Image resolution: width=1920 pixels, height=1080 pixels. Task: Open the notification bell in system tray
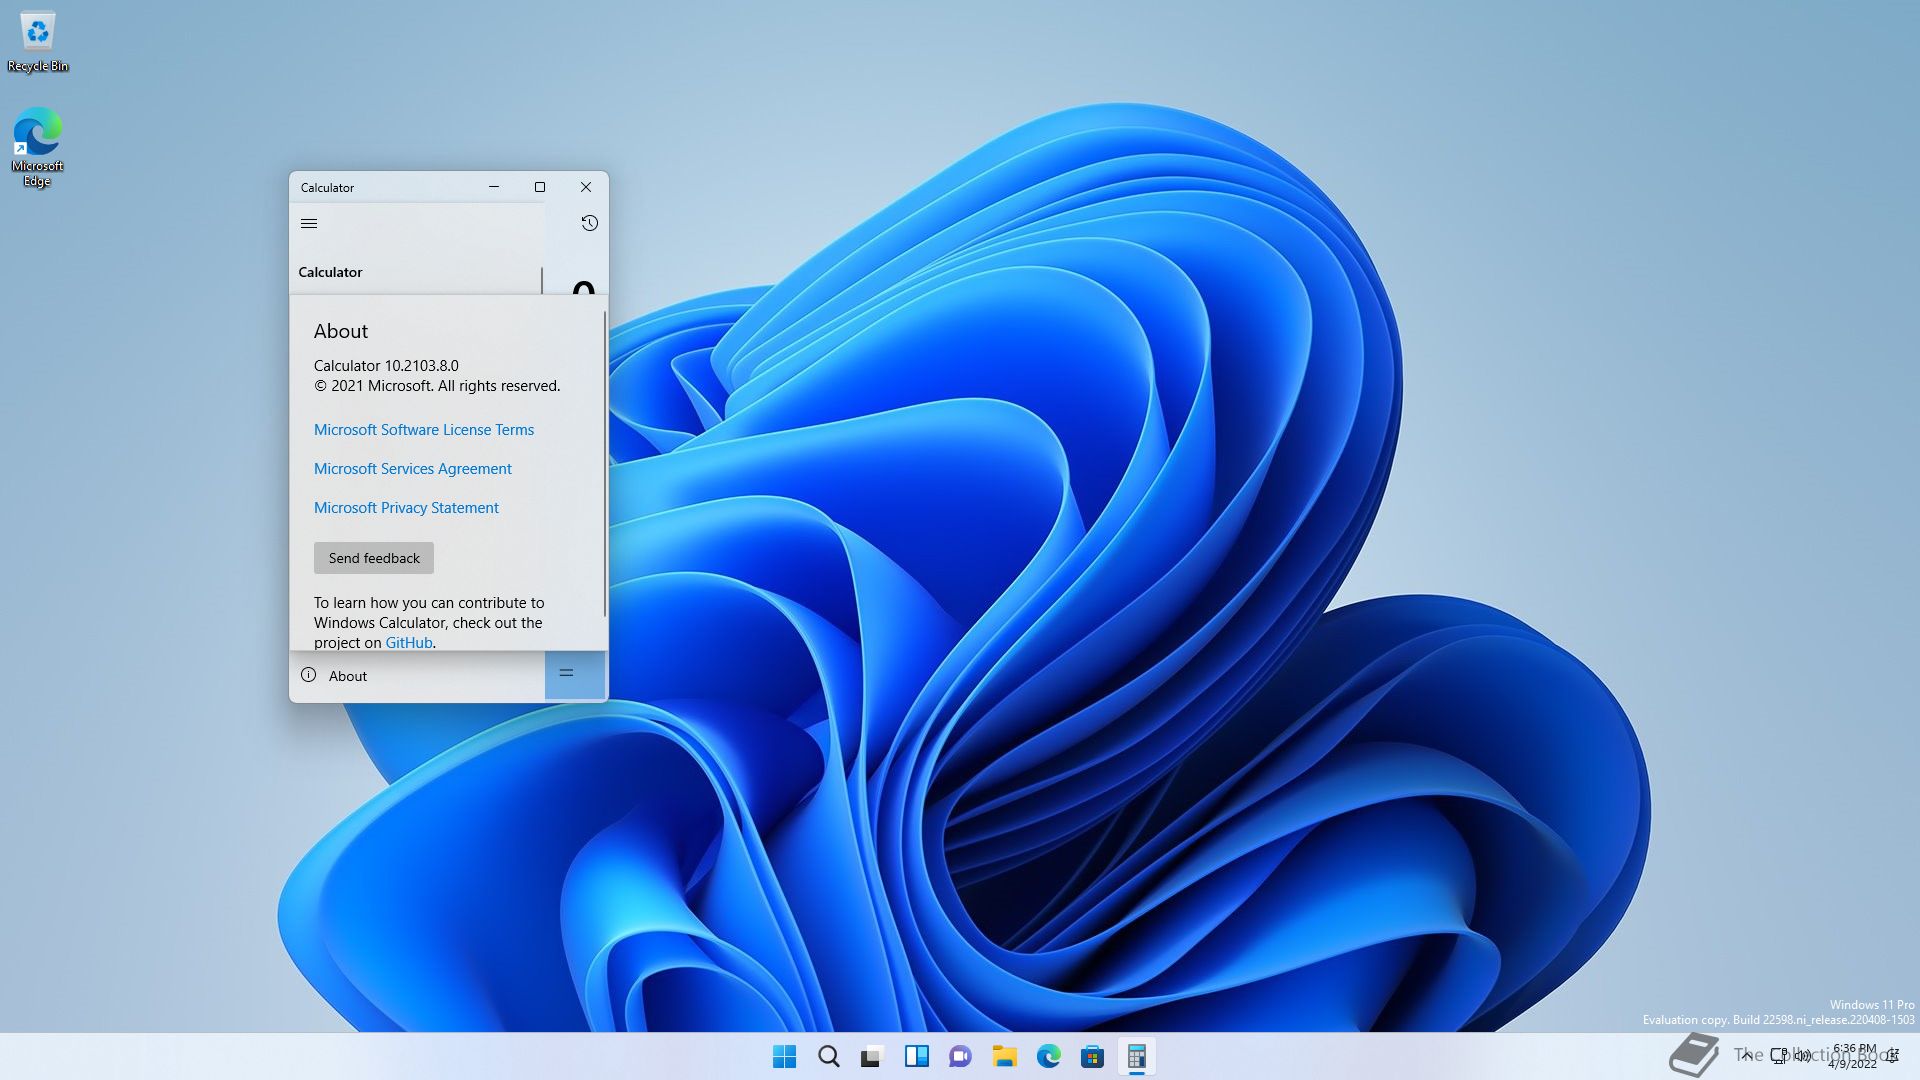pyautogui.click(x=1893, y=1055)
